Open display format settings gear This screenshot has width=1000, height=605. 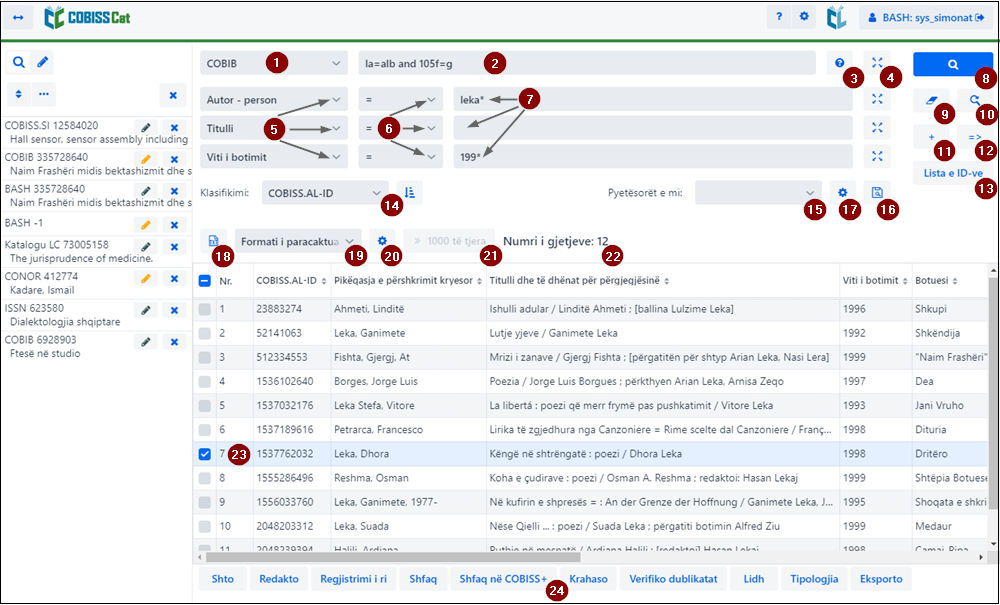pos(382,241)
